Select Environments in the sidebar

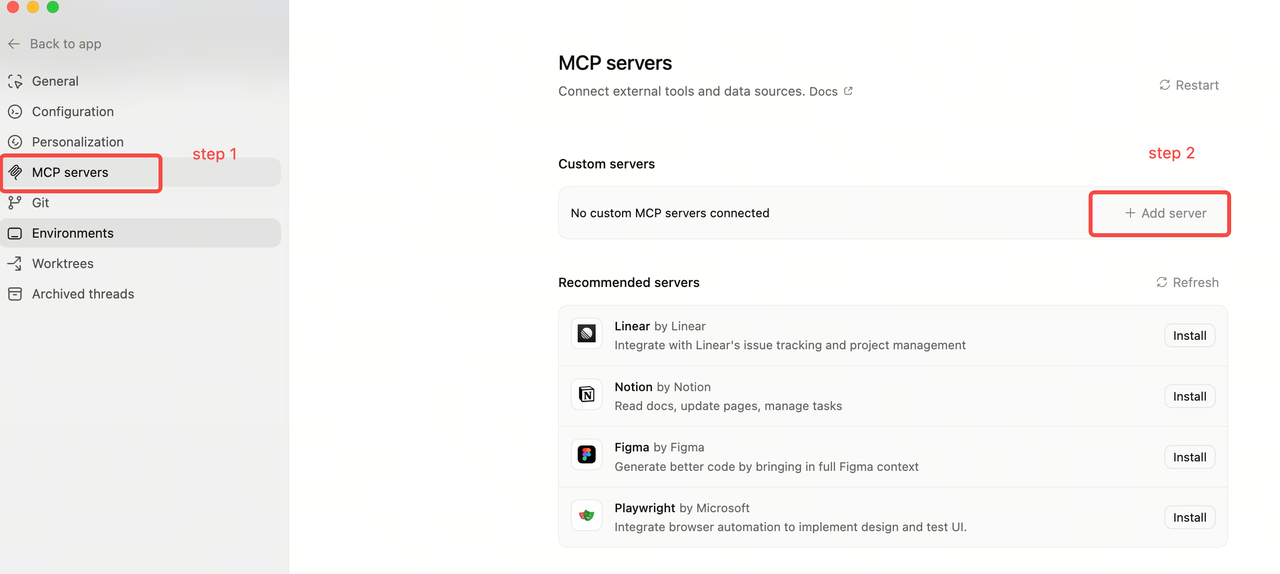(72, 233)
